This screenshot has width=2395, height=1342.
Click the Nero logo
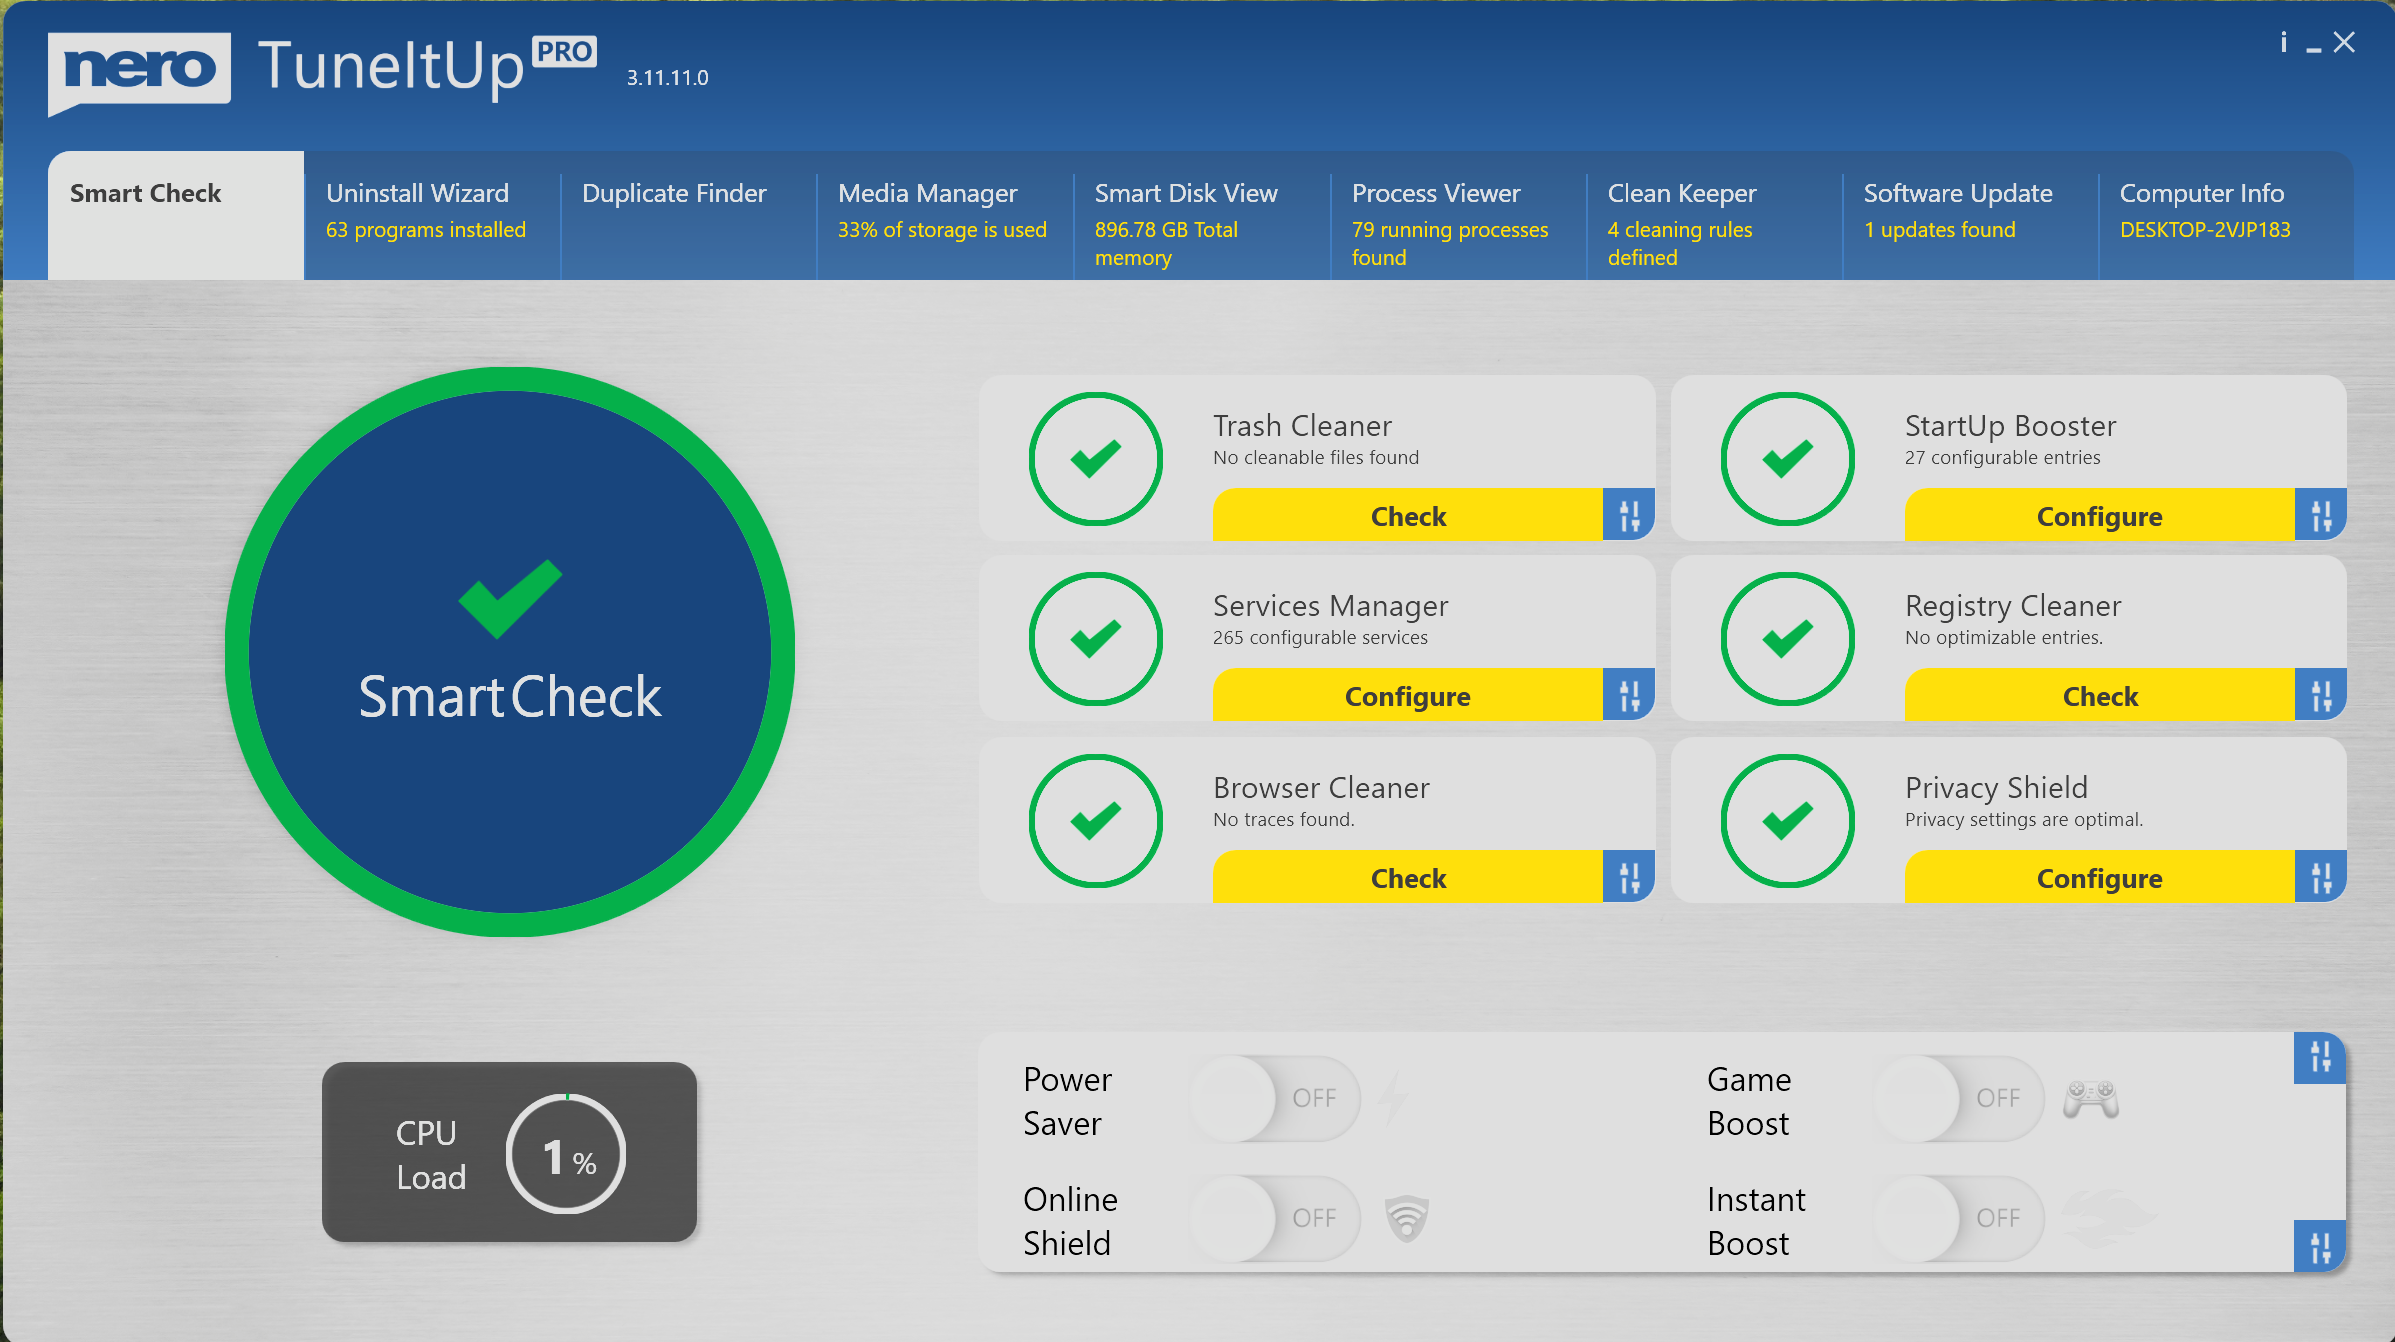139,73
